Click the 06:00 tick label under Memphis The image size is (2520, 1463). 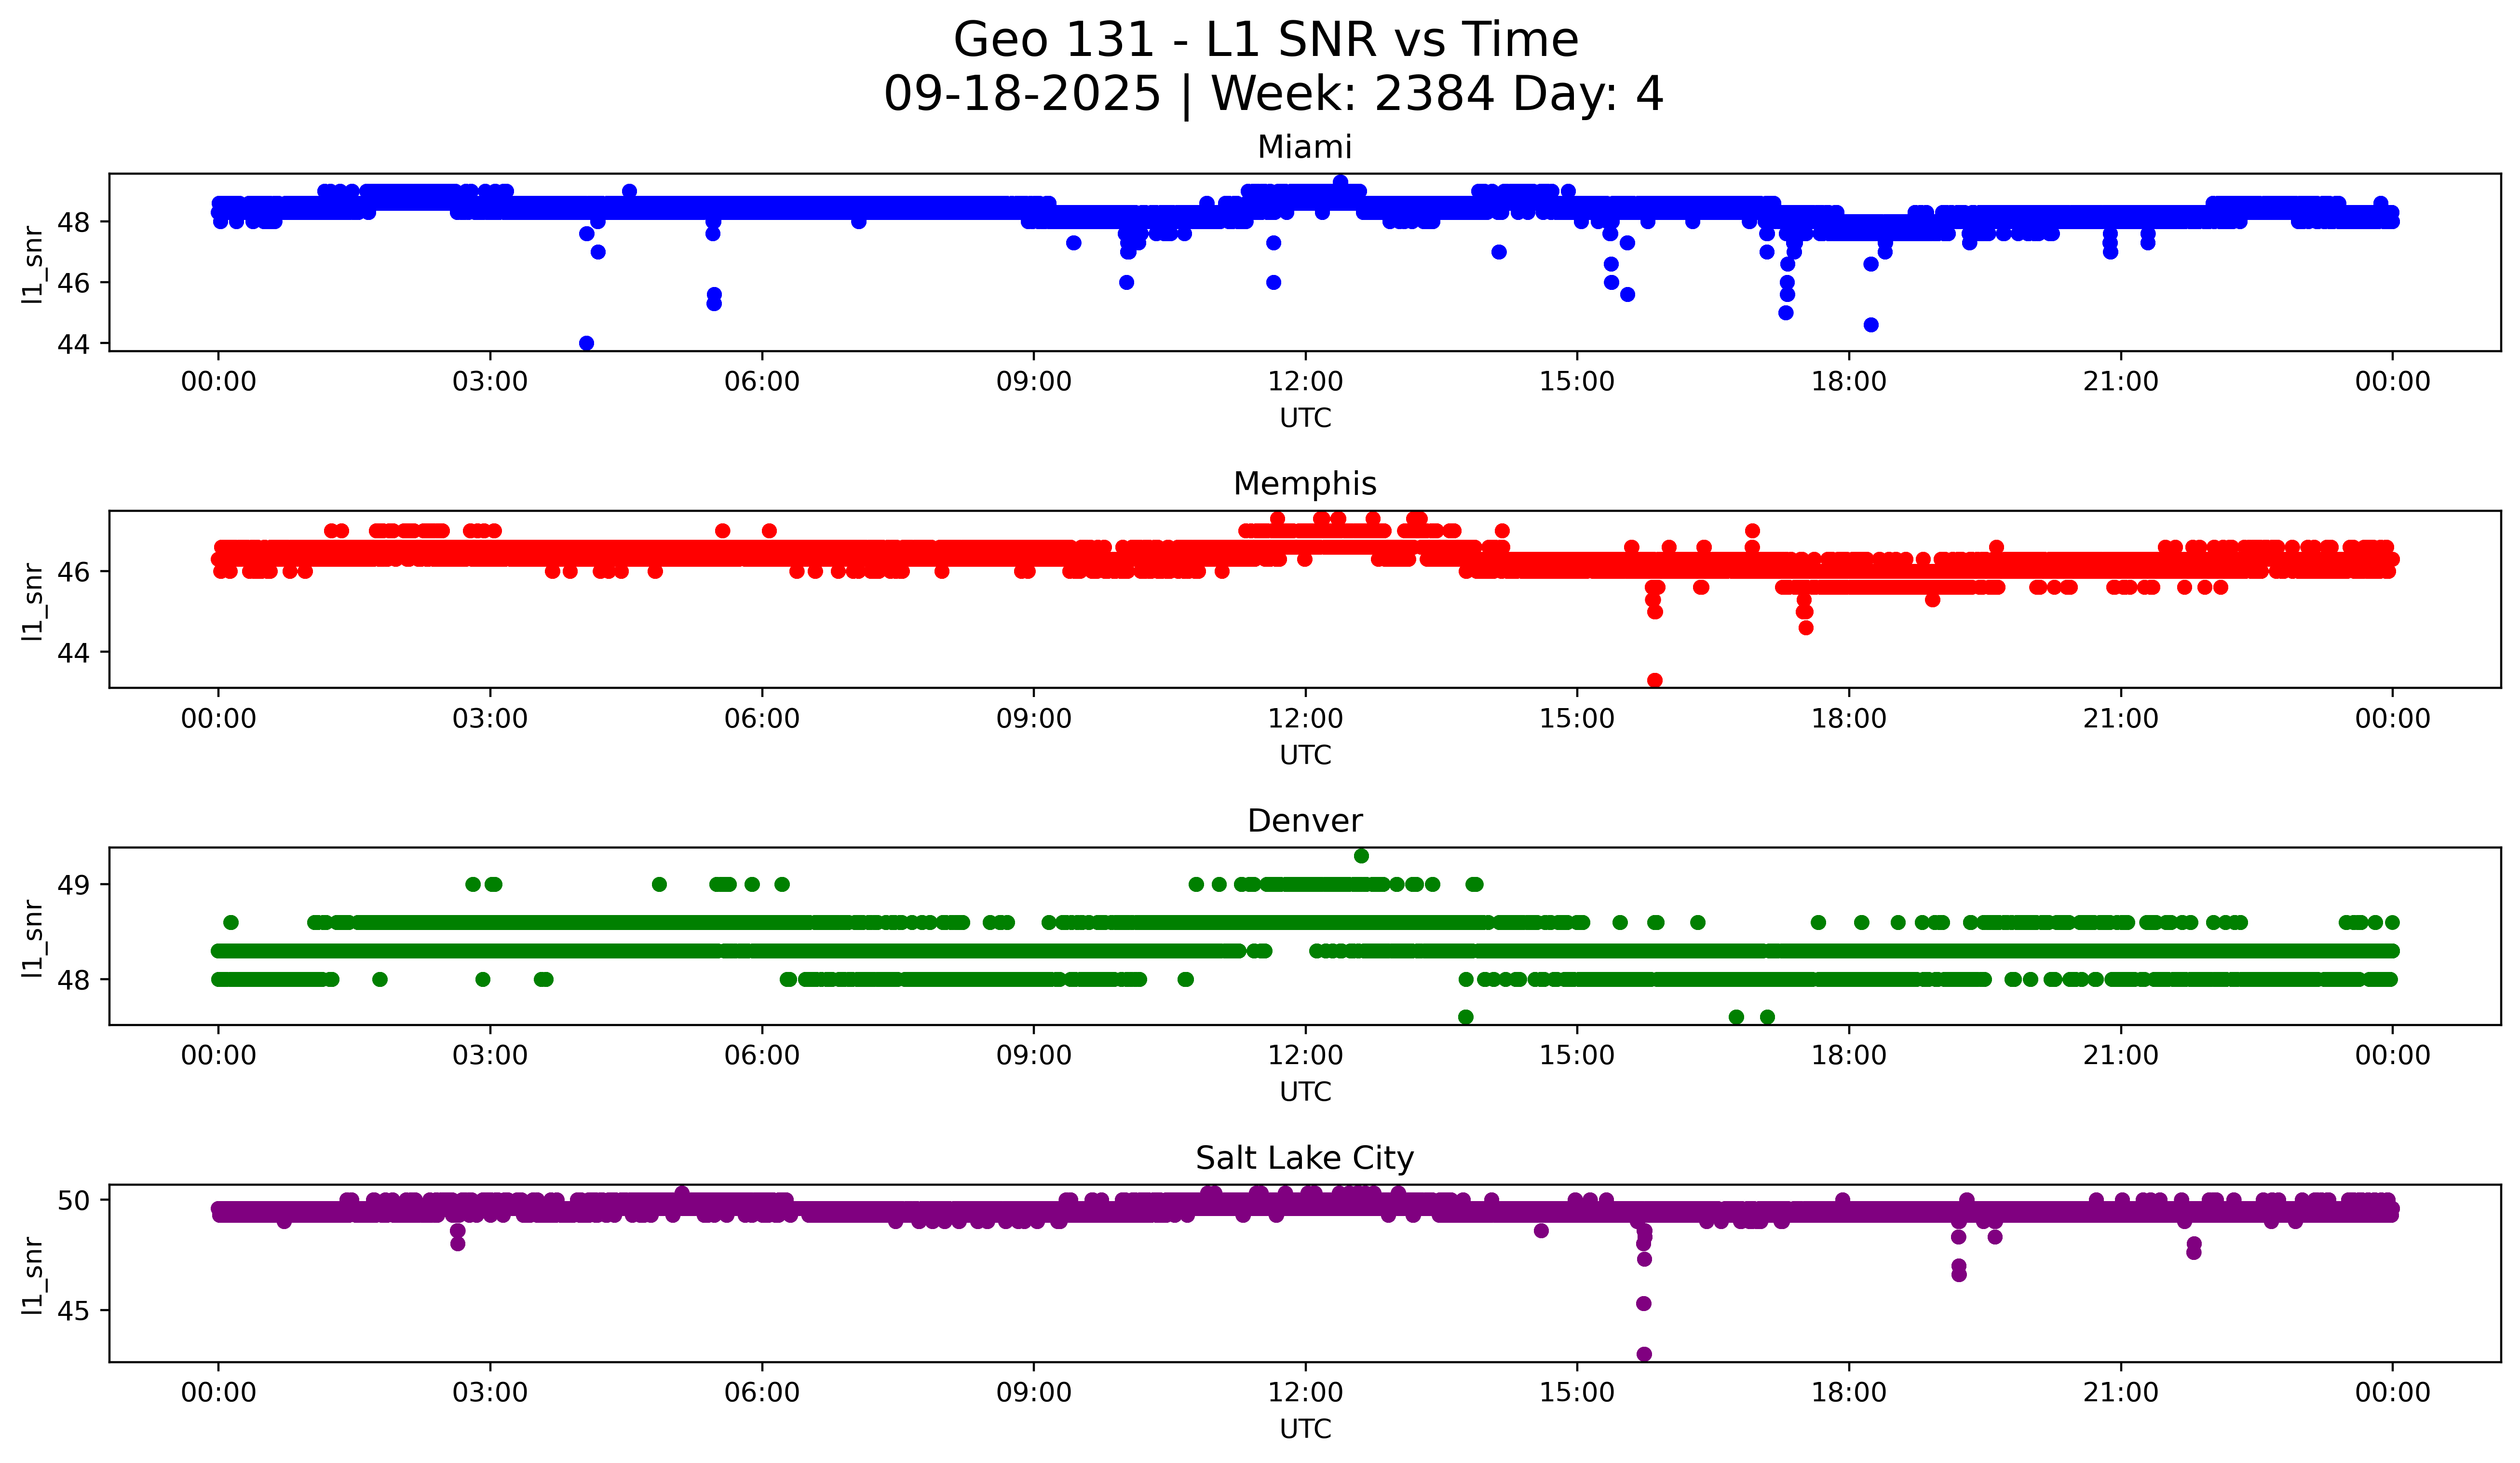(762, 719)
